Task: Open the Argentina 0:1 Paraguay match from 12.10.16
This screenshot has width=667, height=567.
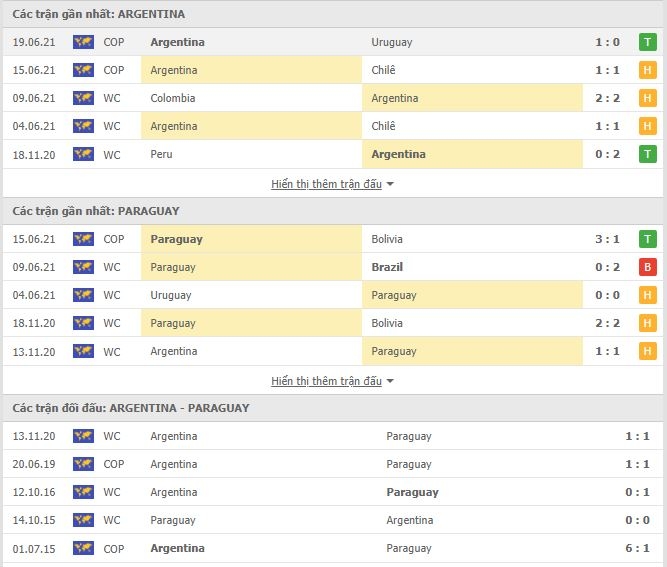Action: (x=333, y=492)
